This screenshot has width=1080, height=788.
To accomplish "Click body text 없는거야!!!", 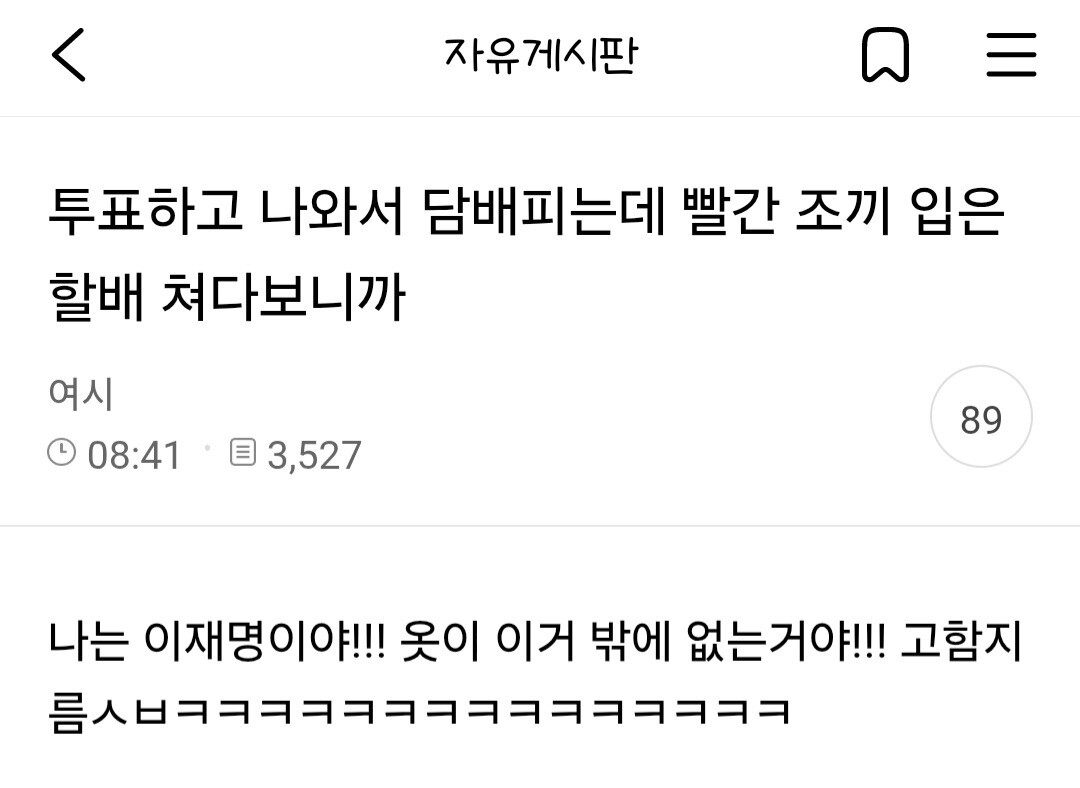I will pos(786,641).
